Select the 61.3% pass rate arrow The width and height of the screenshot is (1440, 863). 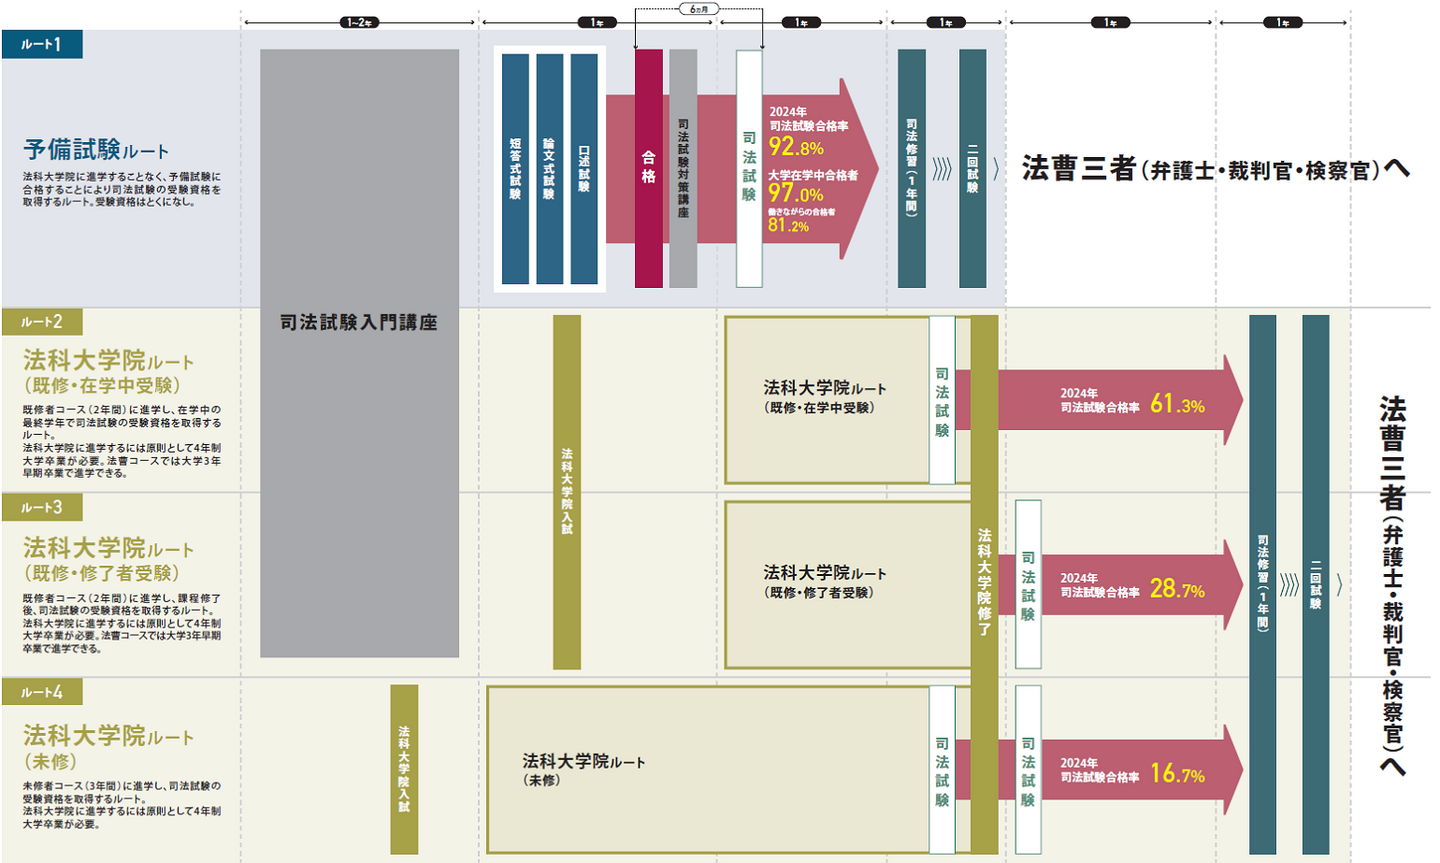coord(1120,401)
